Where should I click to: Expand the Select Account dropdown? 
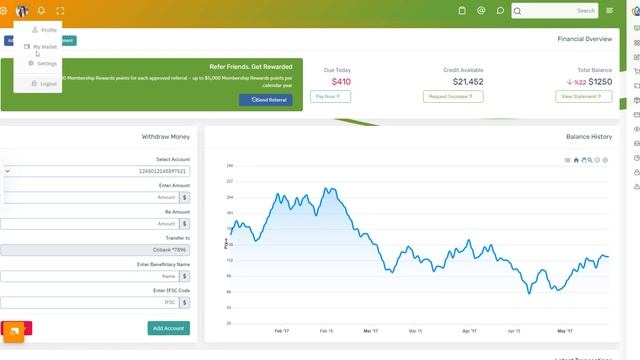point(95,171)
